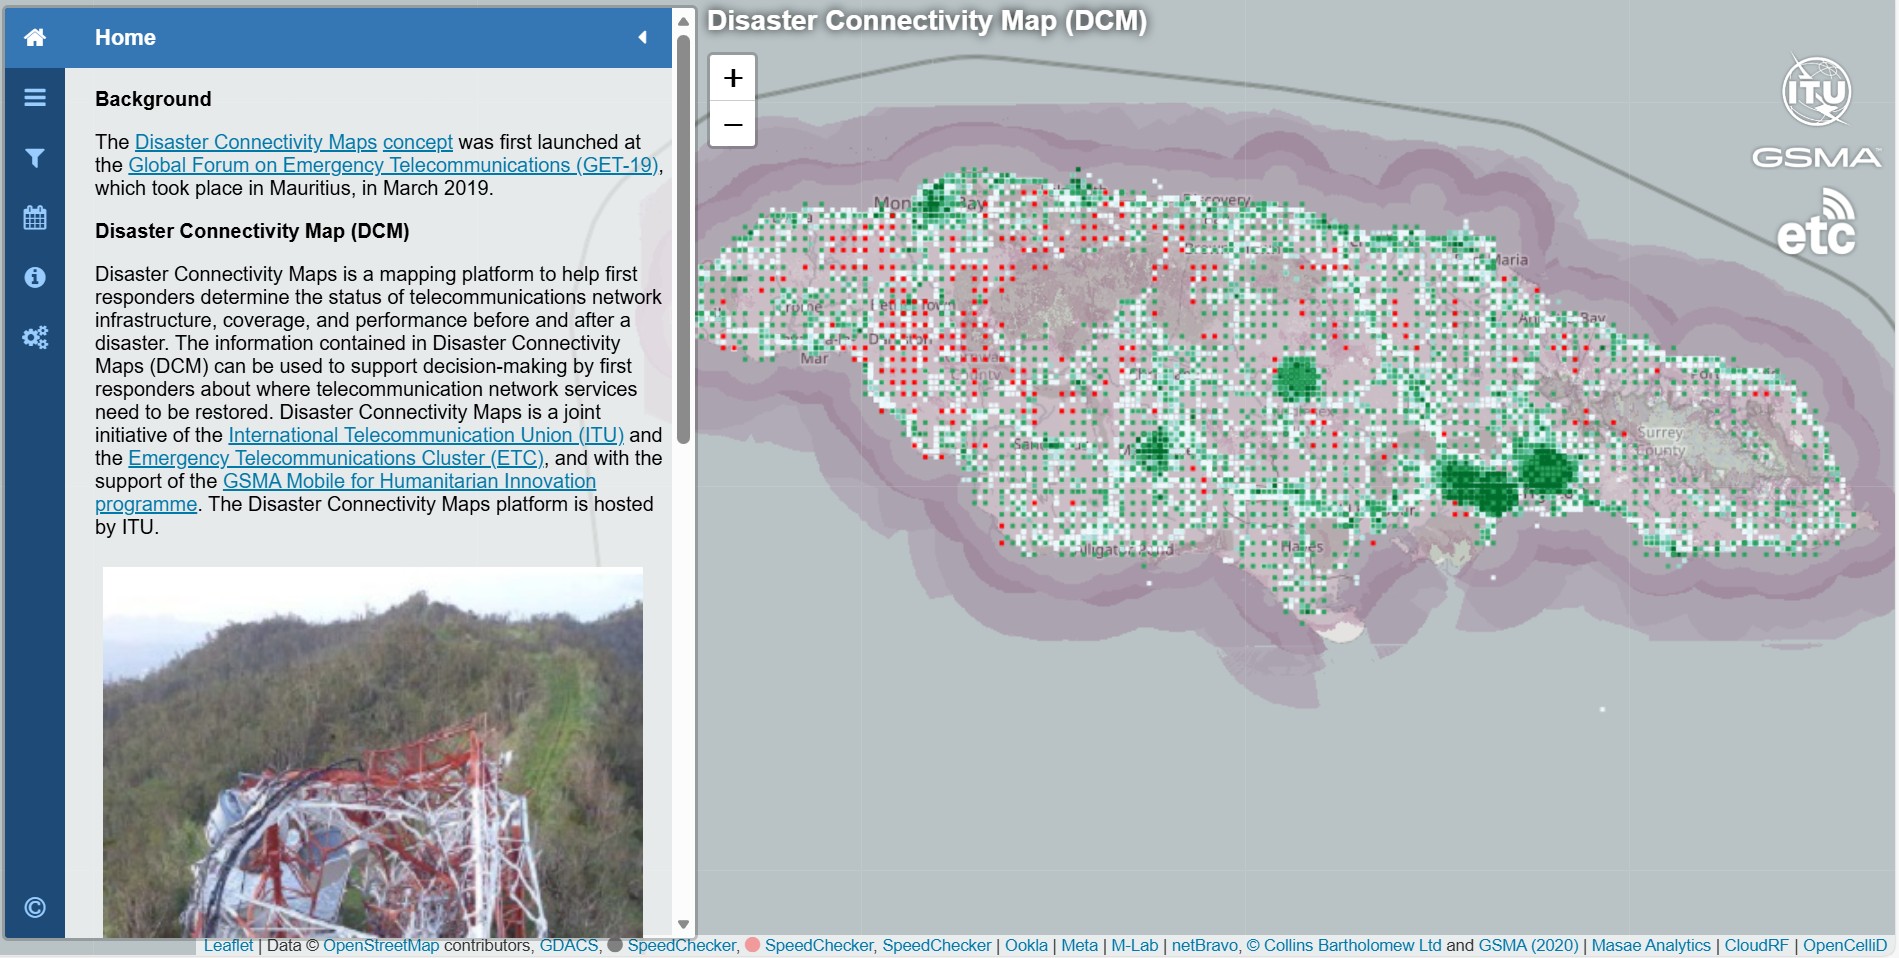This screenshot has height=958, width=1899.
Task: Click the sidebar scroll down arrow
Action: (x=684, y=924)
